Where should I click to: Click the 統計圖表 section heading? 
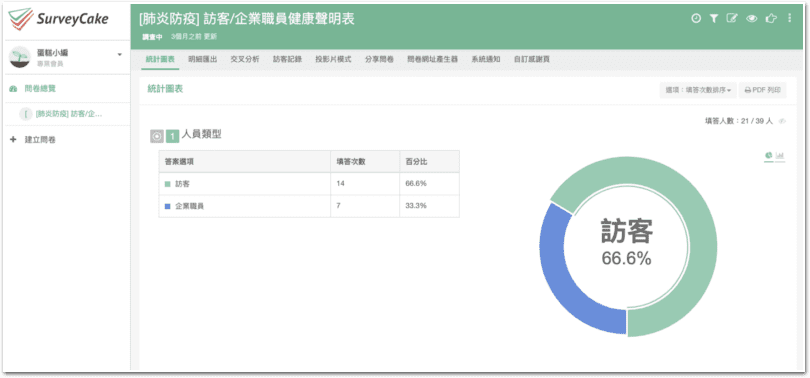click(x=165, y=89)
